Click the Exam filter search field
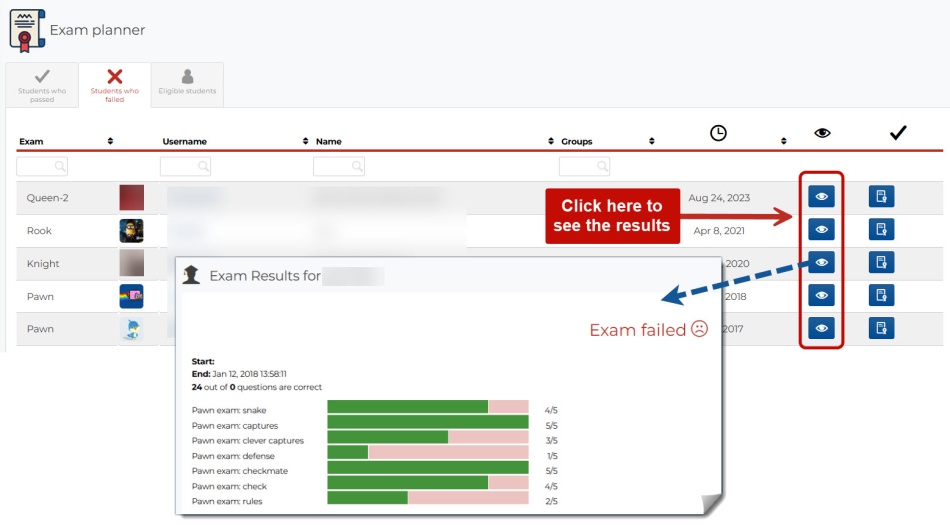 click(42, 166)
